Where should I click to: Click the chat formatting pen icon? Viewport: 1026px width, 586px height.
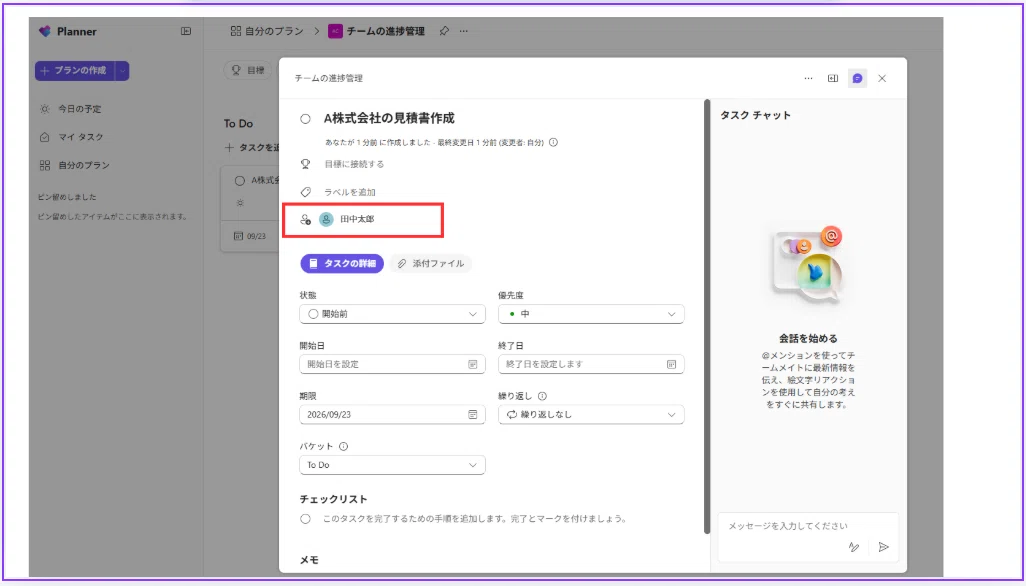tap(853, 547)
